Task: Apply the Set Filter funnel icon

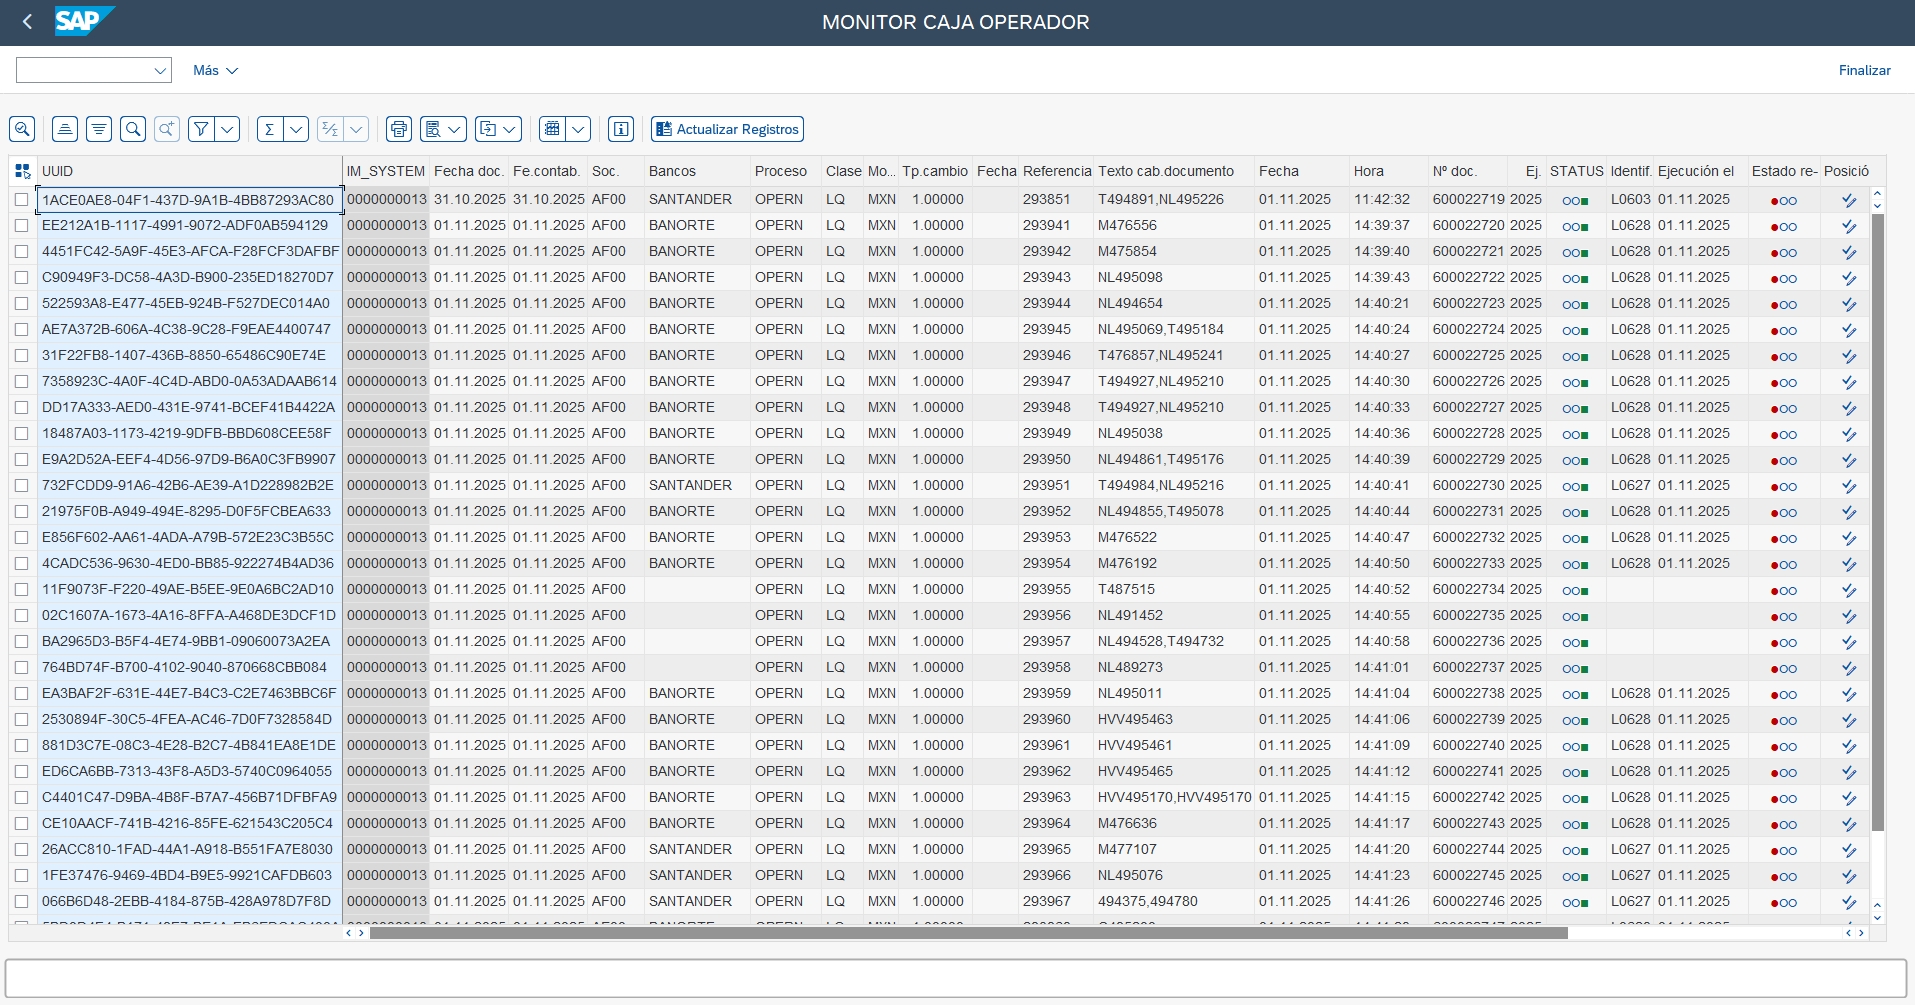Action: point(201,129)
